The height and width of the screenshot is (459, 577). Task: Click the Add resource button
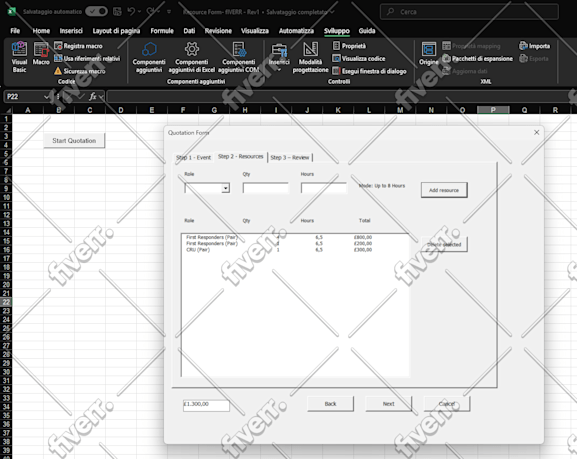pyautogui.click(x=444, y=190)
